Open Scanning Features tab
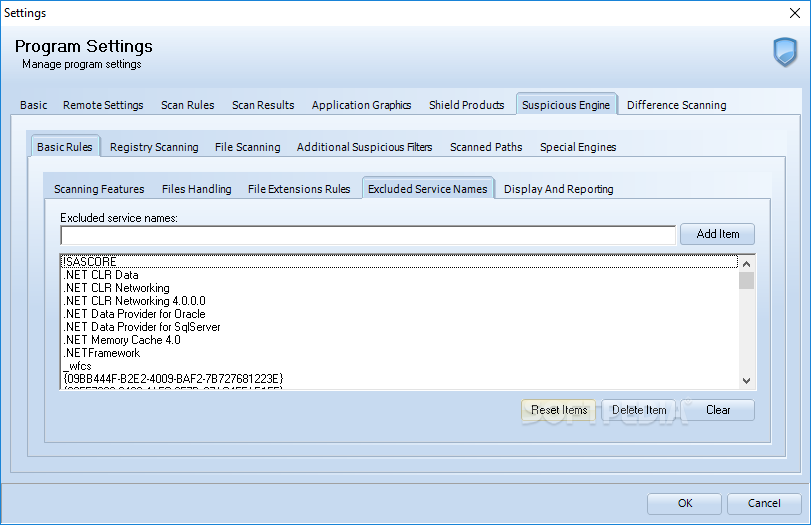Image resolution: width=811 pixels, height=525 pixels. tap(99, 189)
